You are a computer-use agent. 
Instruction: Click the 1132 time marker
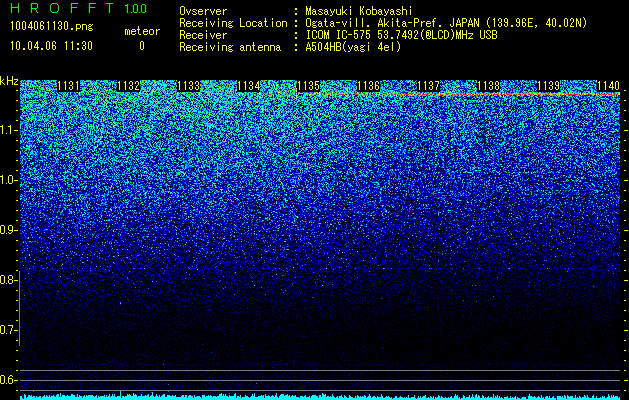pos(128,86)
